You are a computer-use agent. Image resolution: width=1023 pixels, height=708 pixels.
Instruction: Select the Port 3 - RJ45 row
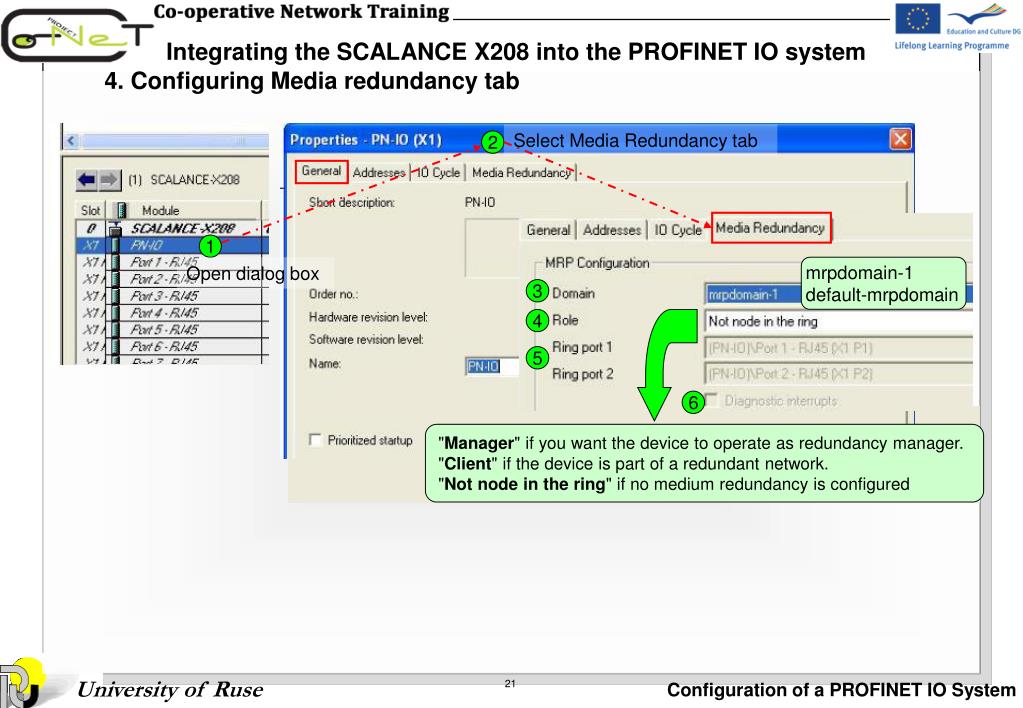(172, 296)
